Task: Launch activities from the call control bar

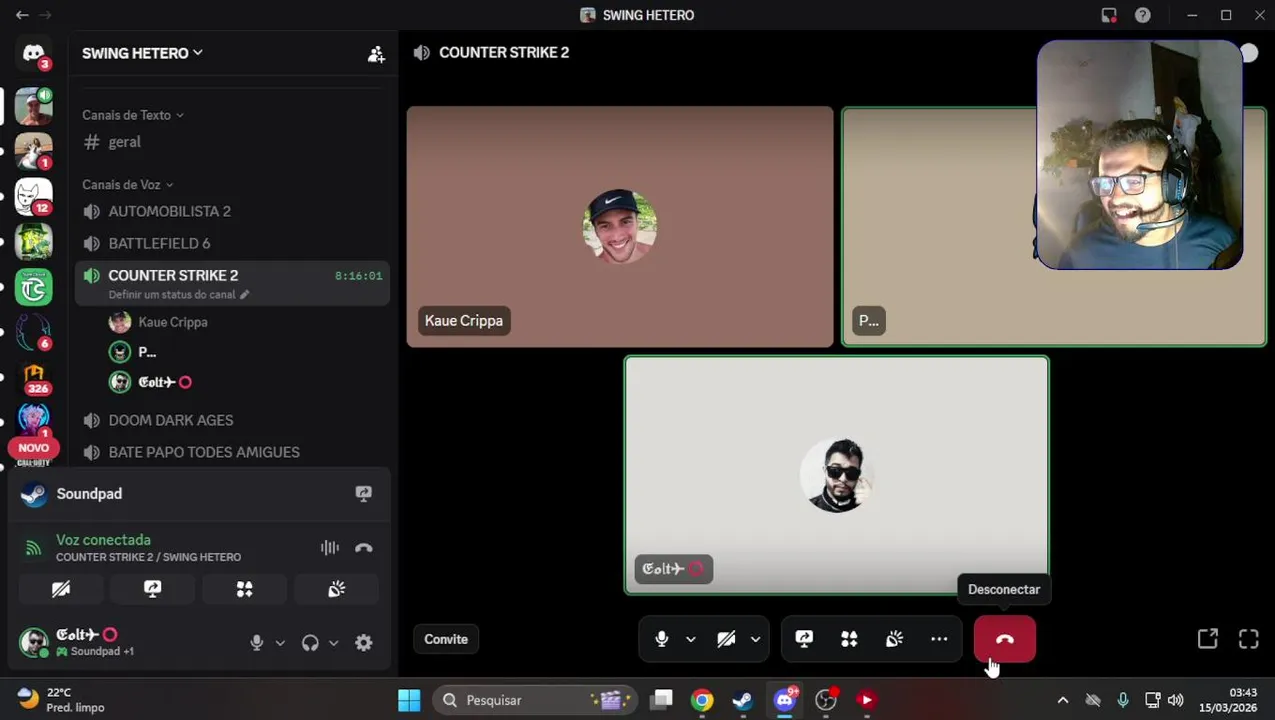Action: [849, 639]
